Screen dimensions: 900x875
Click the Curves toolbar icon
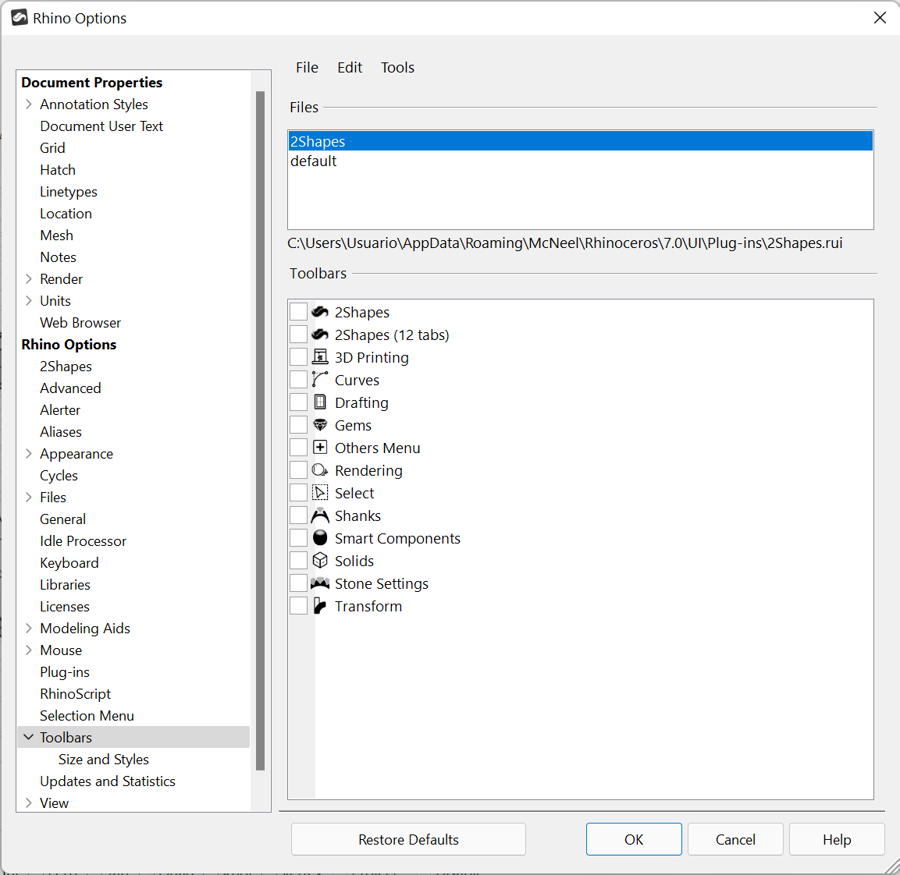point(320,380)
